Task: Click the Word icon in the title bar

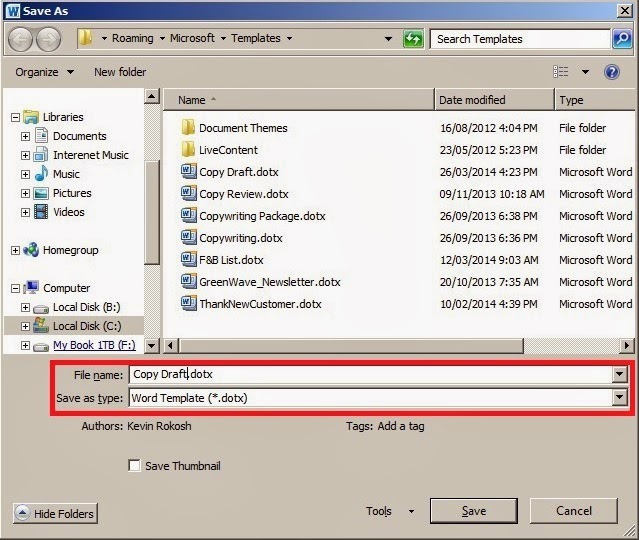Action: pos(13,11)
